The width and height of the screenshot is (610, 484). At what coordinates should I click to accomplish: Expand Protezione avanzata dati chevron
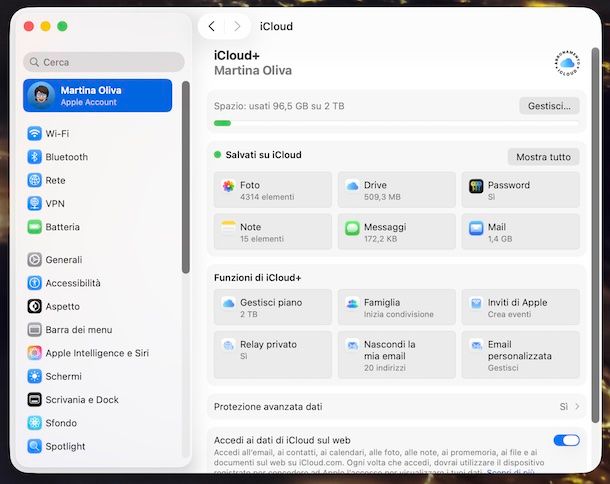click(577, 406)
